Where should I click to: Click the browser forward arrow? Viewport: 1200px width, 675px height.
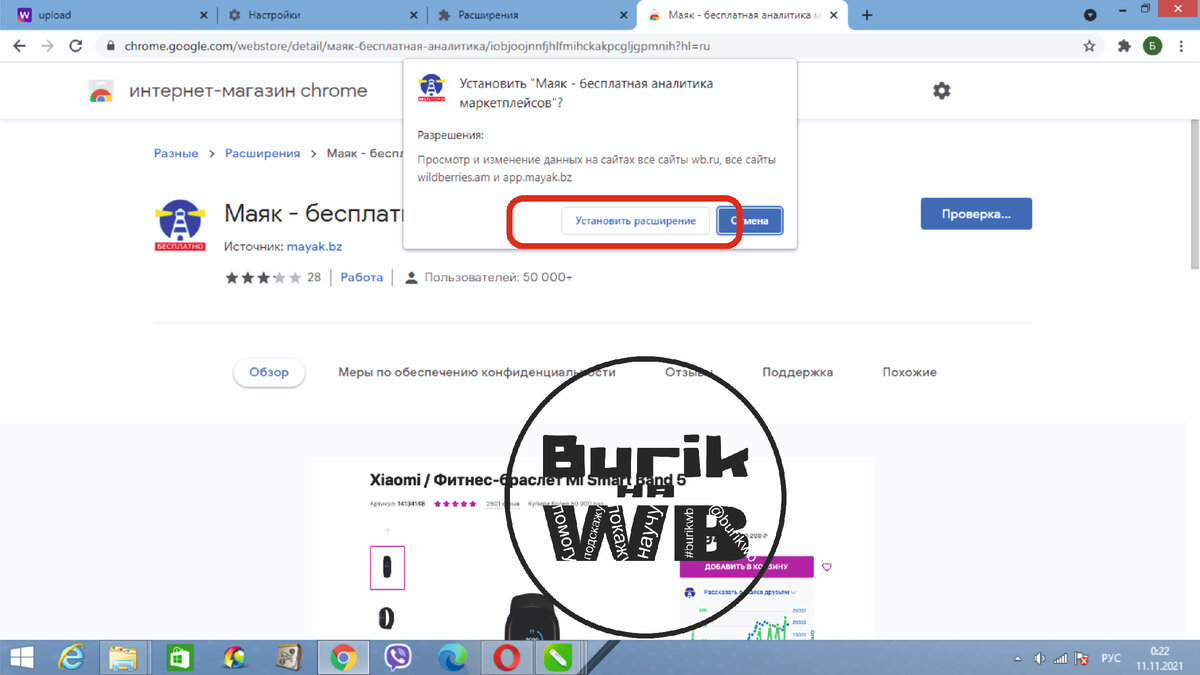(x=47, y=46)
